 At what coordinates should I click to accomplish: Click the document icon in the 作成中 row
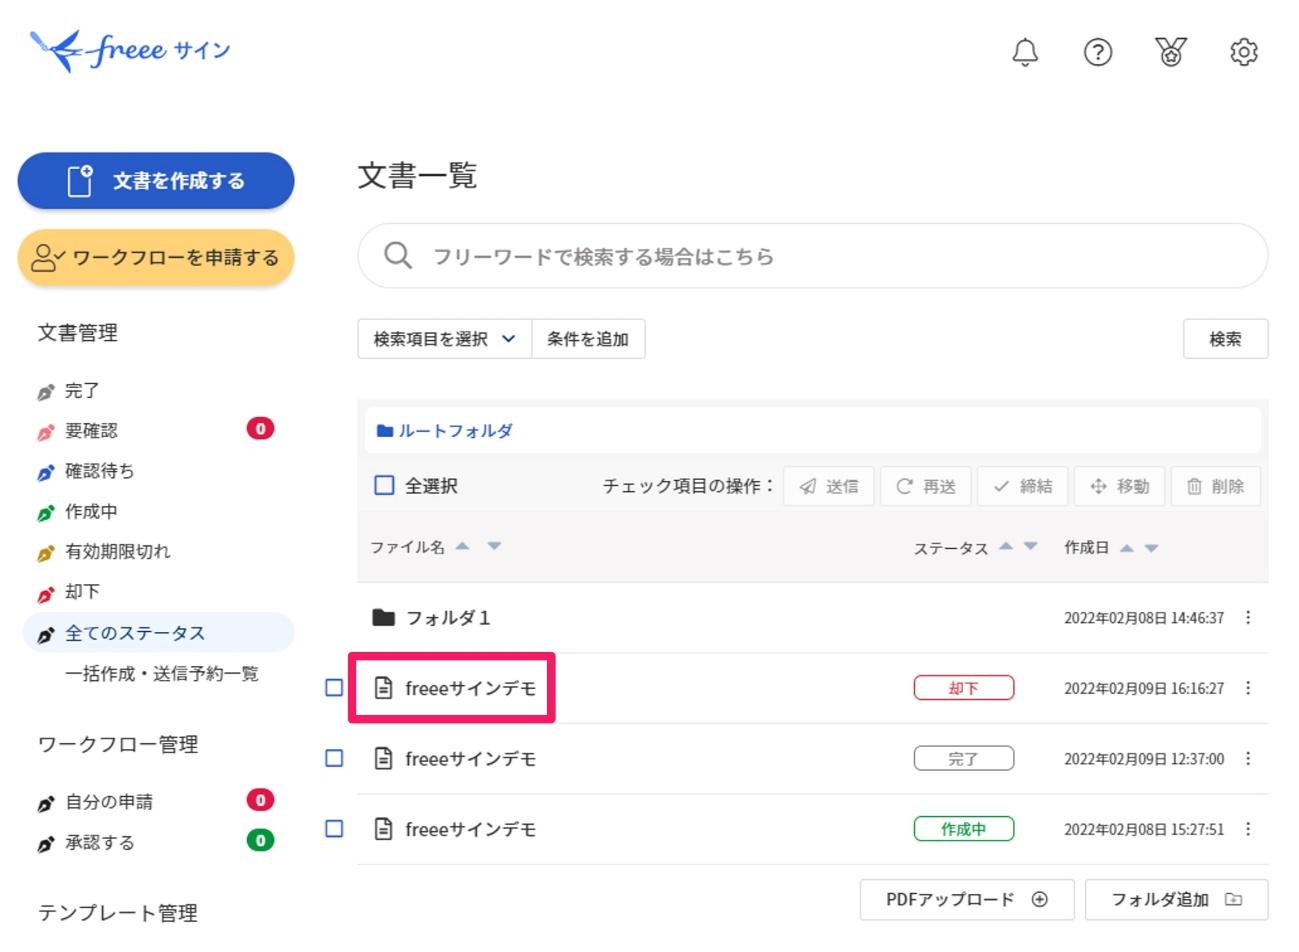pos(383,829)
